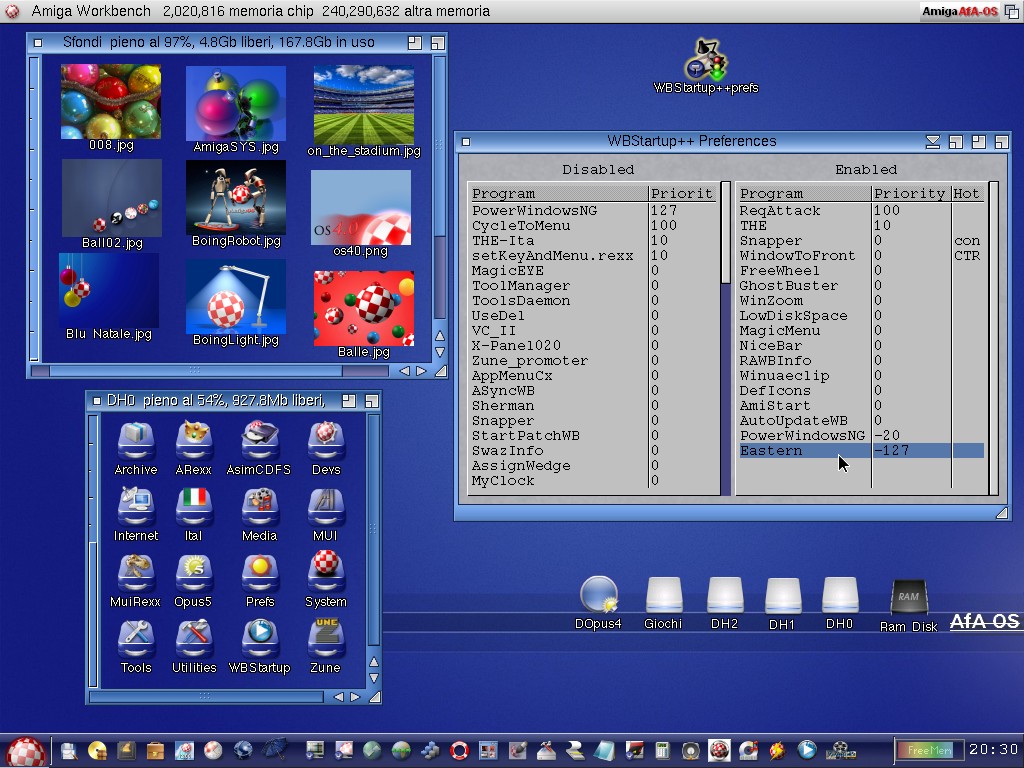Click the Disabled list vertical scrollbar
This screenshot has width=1024, height=768.
pos(726,300)
